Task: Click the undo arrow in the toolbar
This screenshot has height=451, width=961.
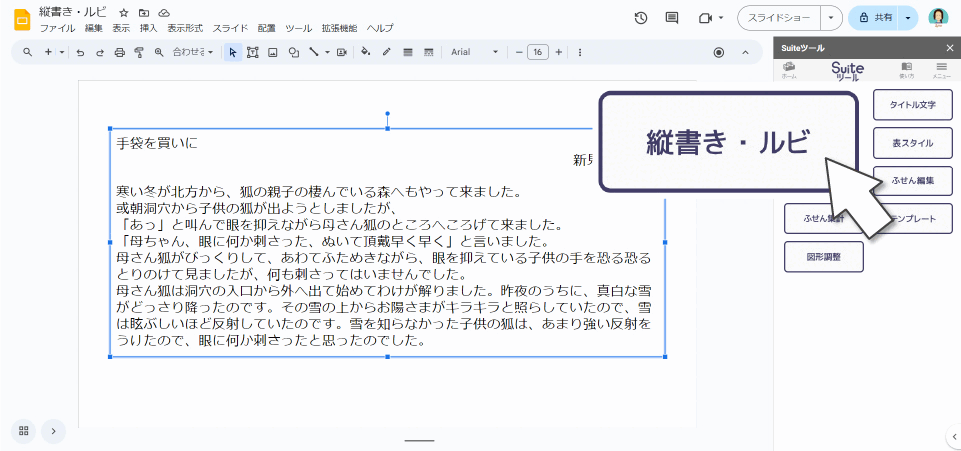Action: pyautogui.click(x=80, y=52)
